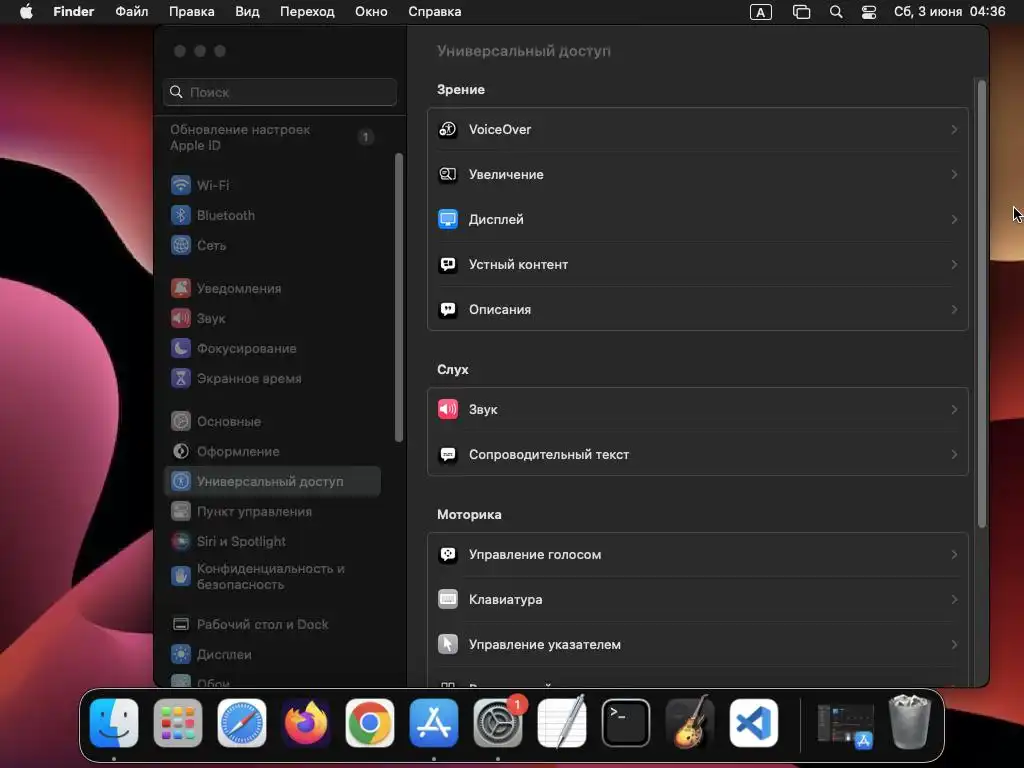Click the blue Дисплей icon in Зрение
The height and width of the screenshot is (768, 1024).
click(447, 219)
